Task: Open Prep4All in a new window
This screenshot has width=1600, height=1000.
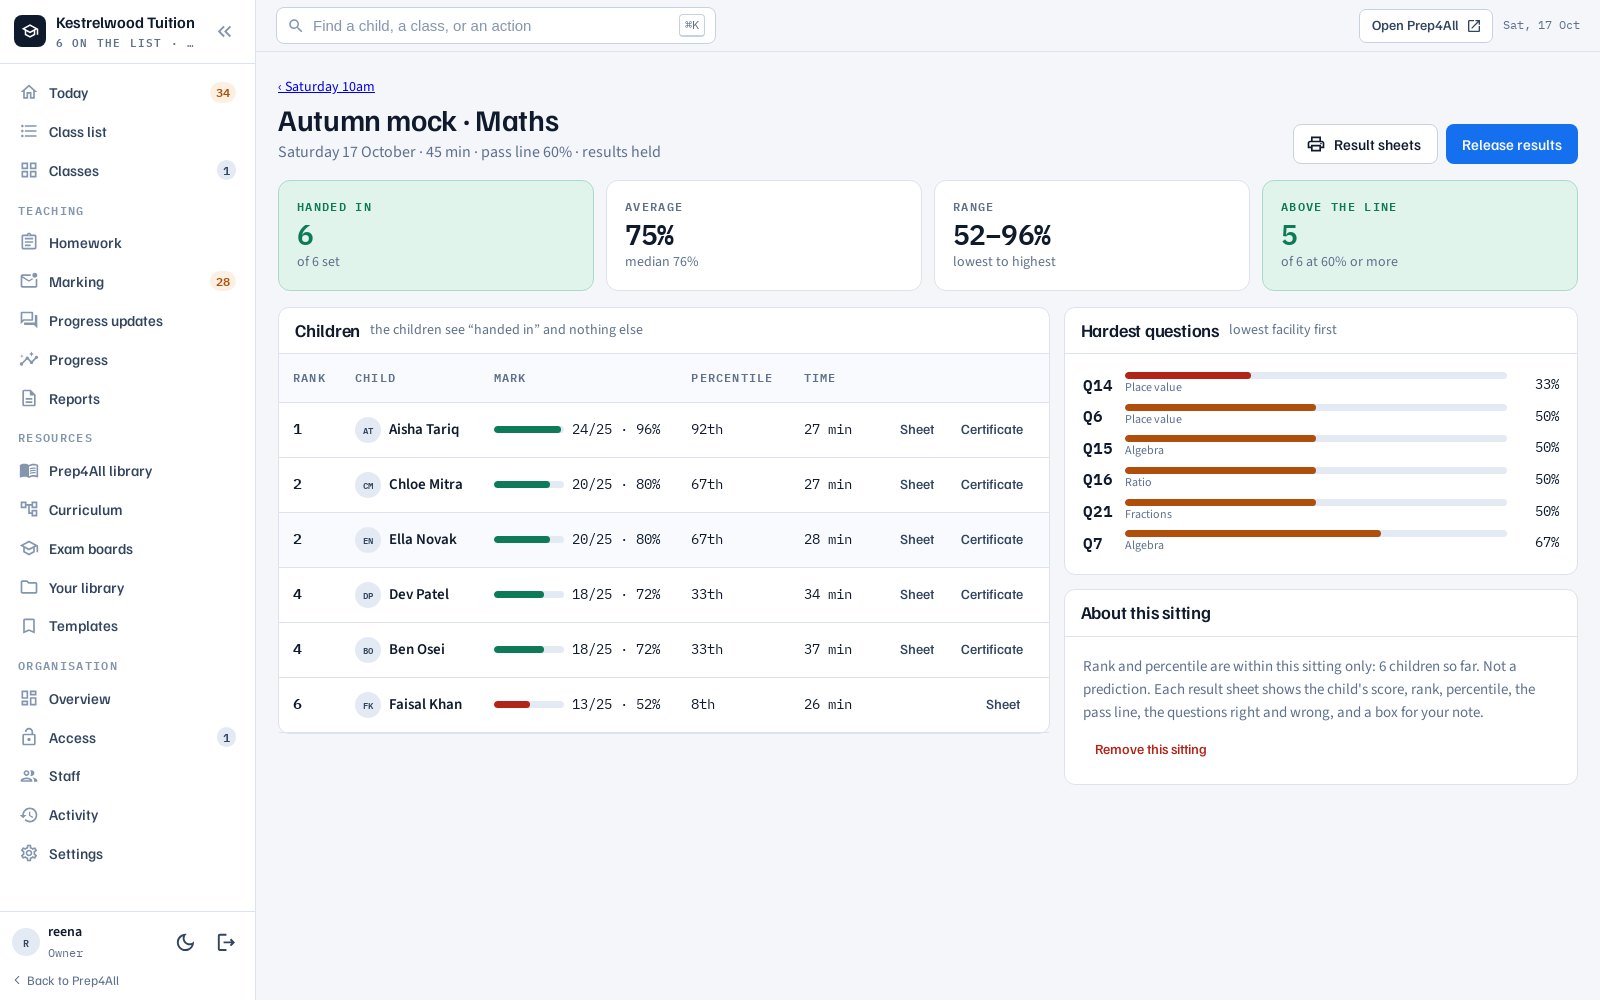Action: click(1425, 26)
